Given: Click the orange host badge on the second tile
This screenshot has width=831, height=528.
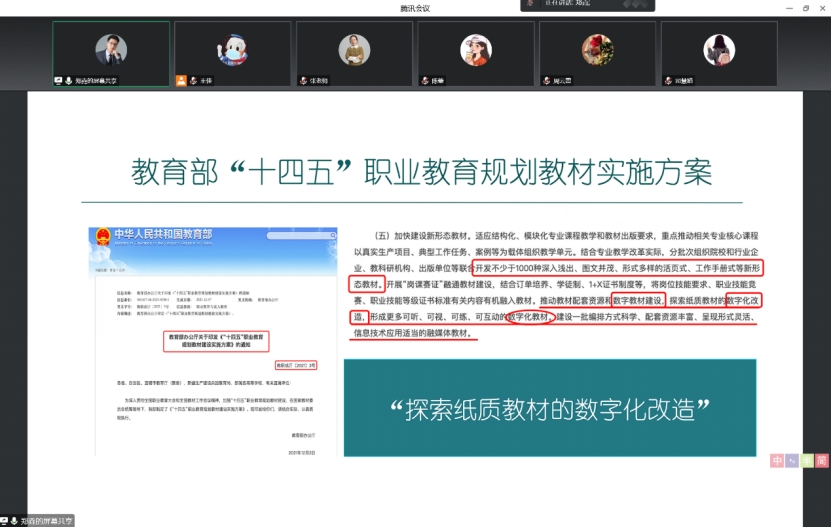Looking at the screenshot, I should click(x=181, y=81).
